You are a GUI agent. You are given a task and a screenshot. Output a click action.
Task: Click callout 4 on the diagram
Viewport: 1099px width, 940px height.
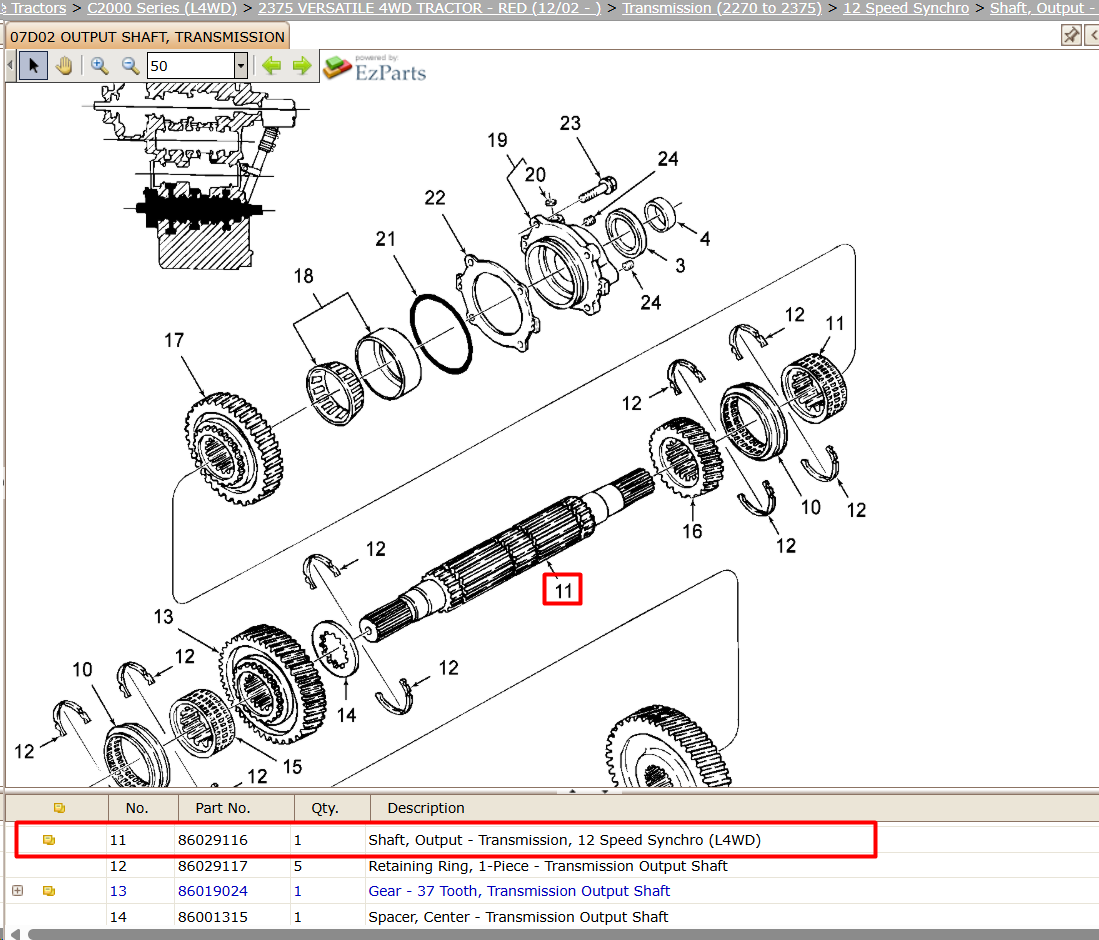click(x=705, y=239)
